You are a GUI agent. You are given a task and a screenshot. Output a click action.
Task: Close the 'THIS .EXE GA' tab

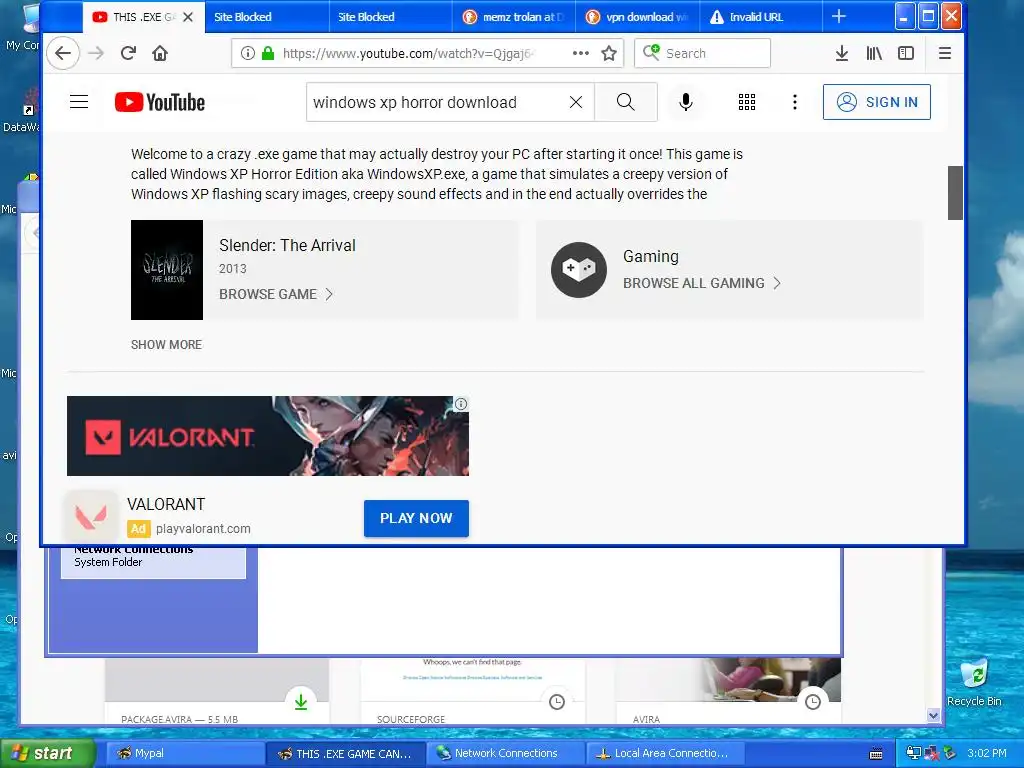click(x=188, y=17)
